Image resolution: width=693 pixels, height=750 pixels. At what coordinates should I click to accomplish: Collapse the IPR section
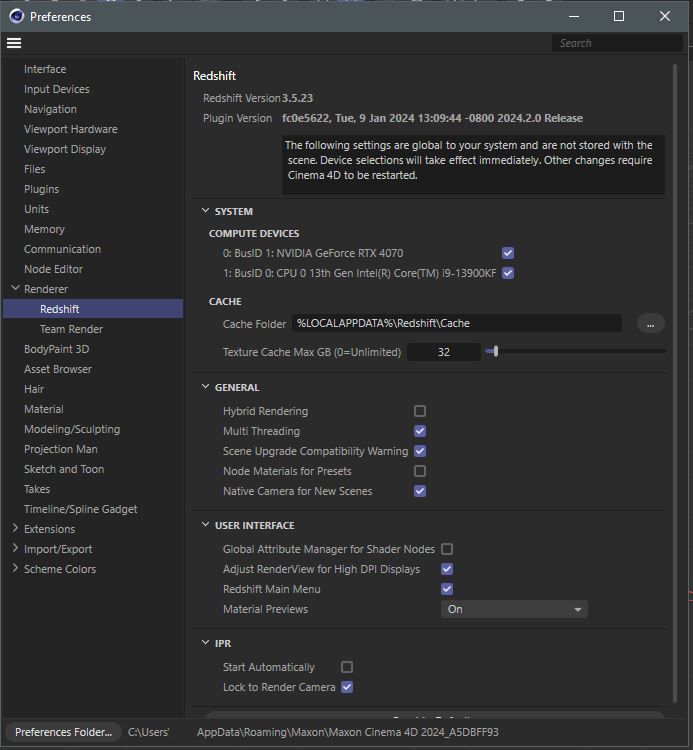pyautogui.click(x=205, y=643)
